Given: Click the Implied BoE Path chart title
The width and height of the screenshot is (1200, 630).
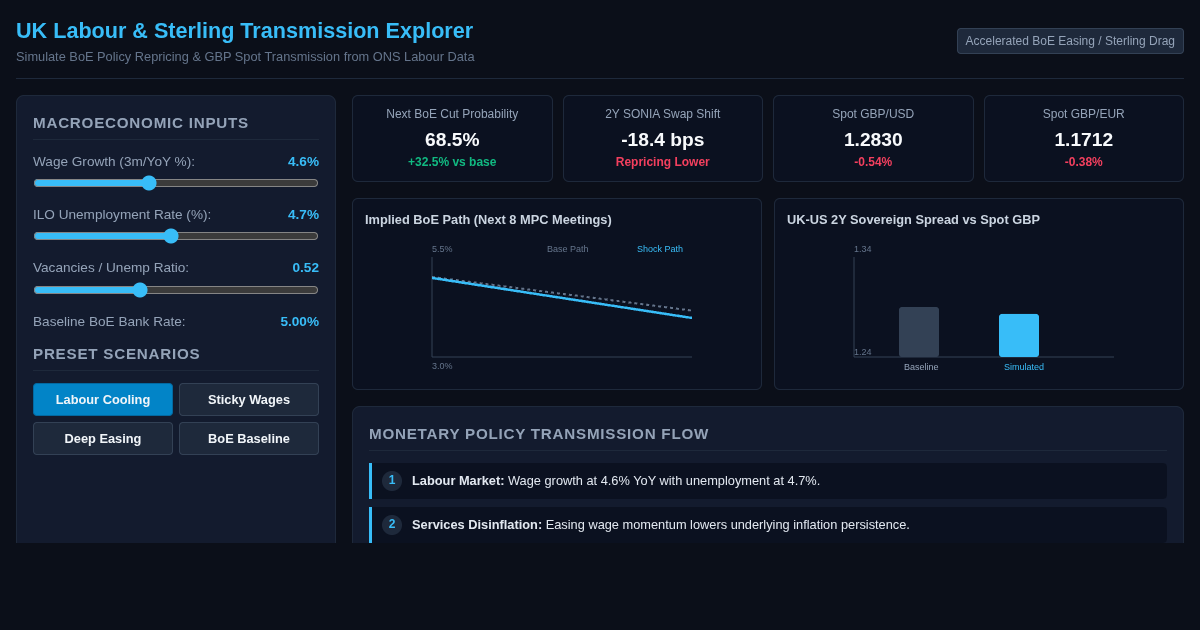Looking at the screenshot, I should (x=488, y=220).
